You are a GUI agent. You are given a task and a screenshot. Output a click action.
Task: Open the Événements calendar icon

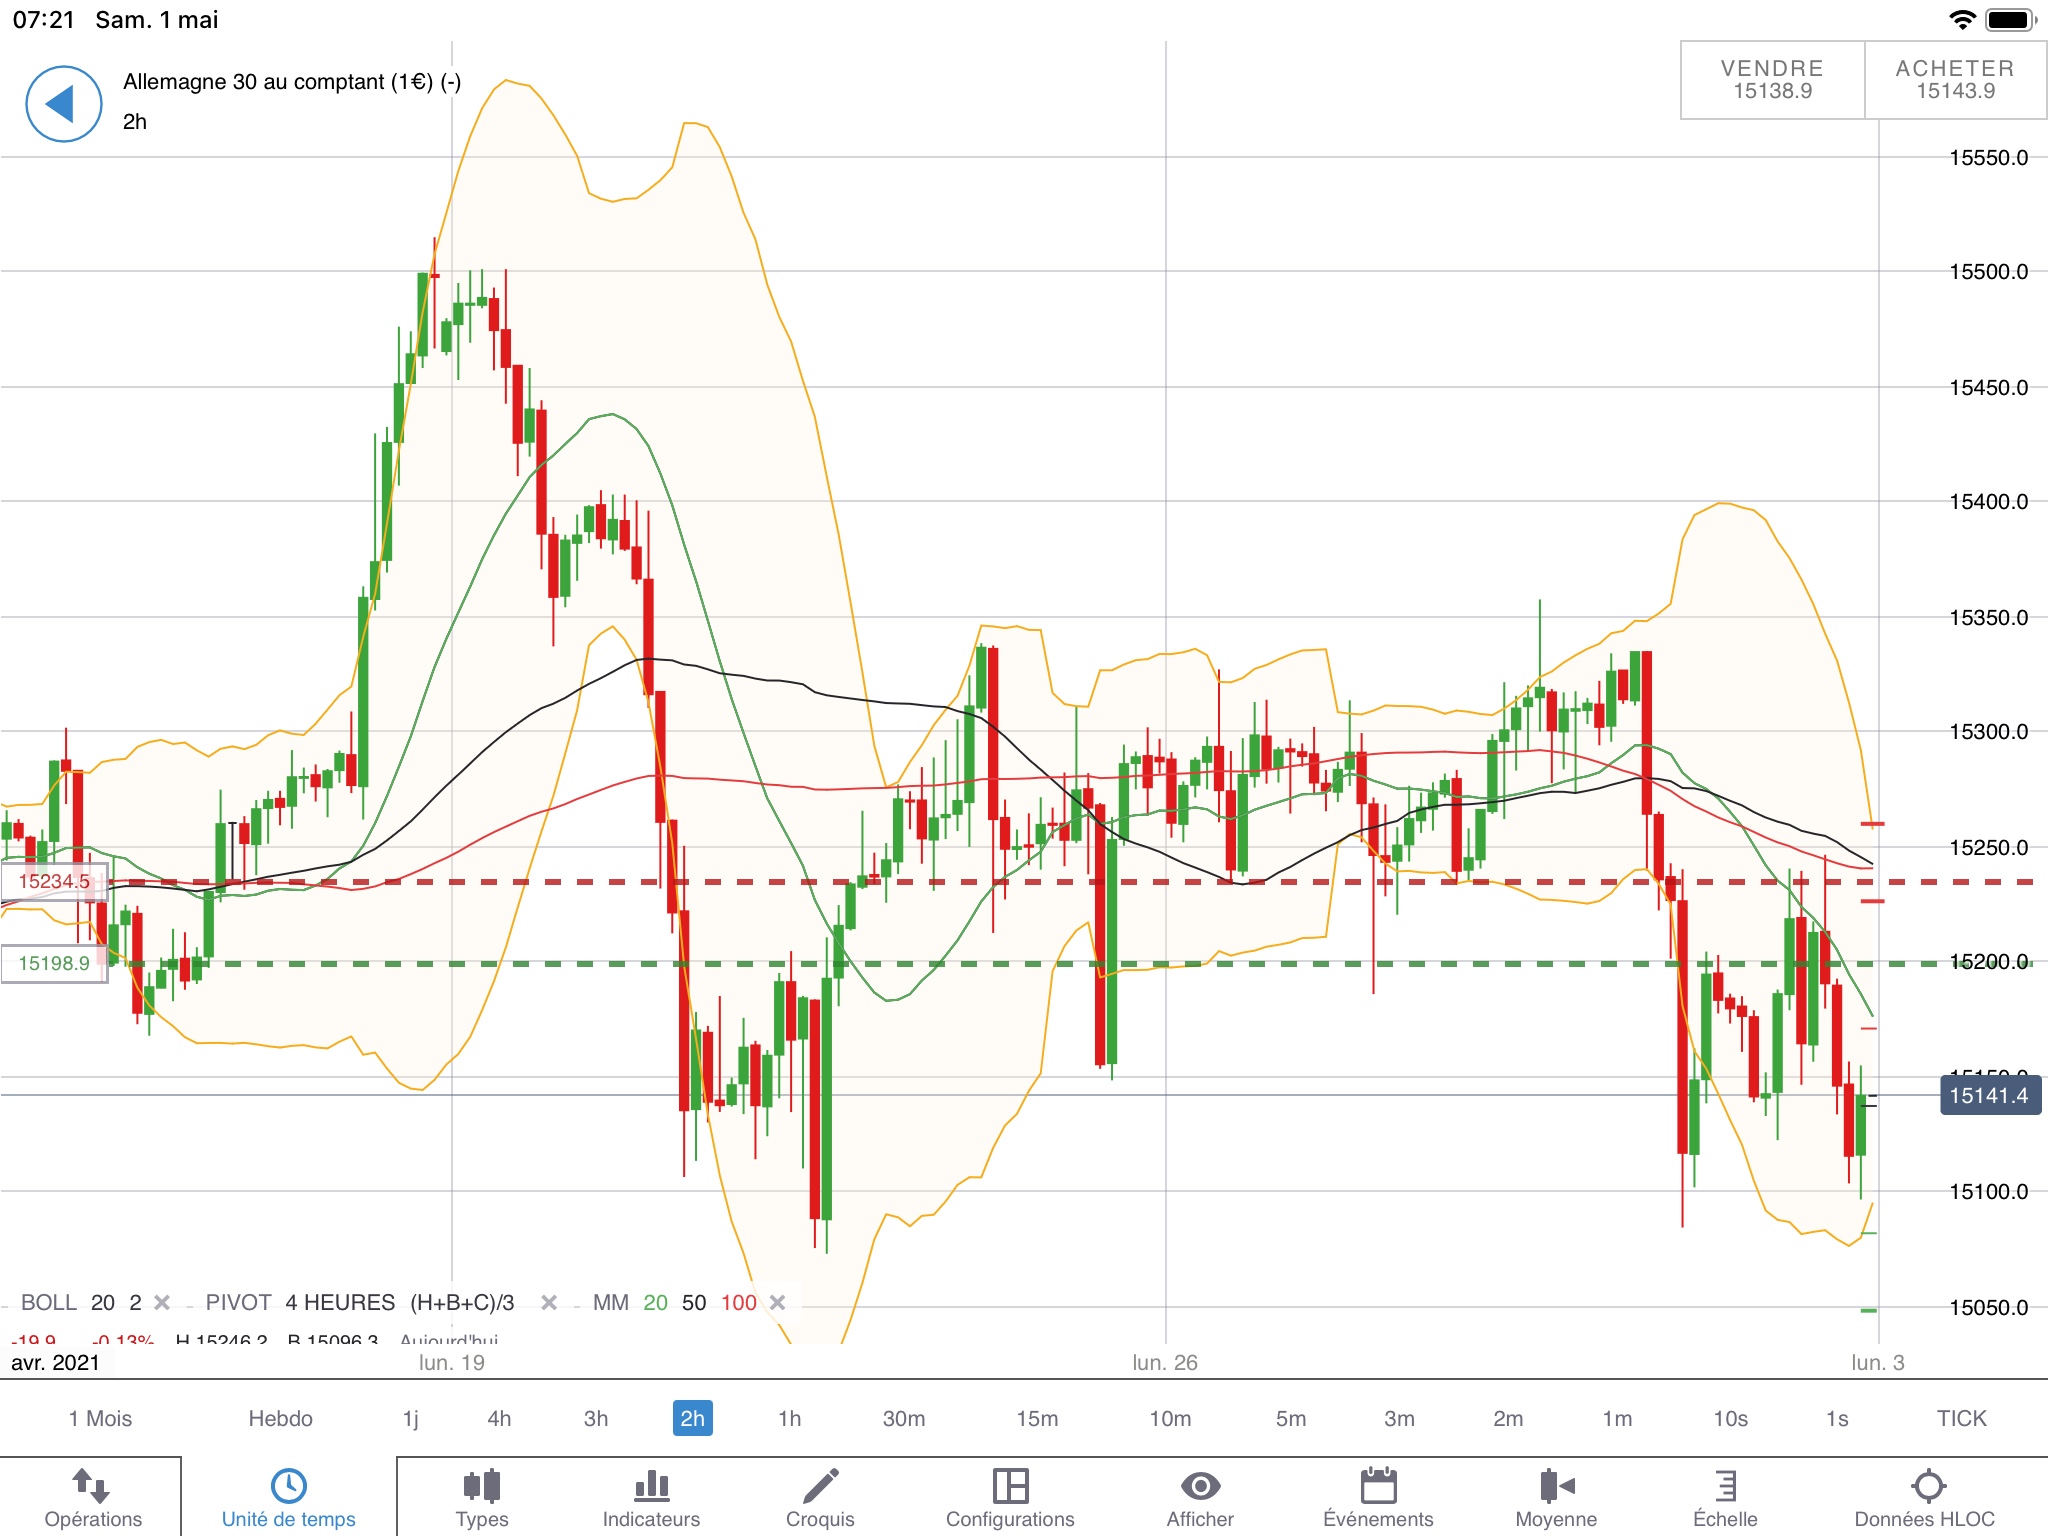(x=1378, y=1486)
